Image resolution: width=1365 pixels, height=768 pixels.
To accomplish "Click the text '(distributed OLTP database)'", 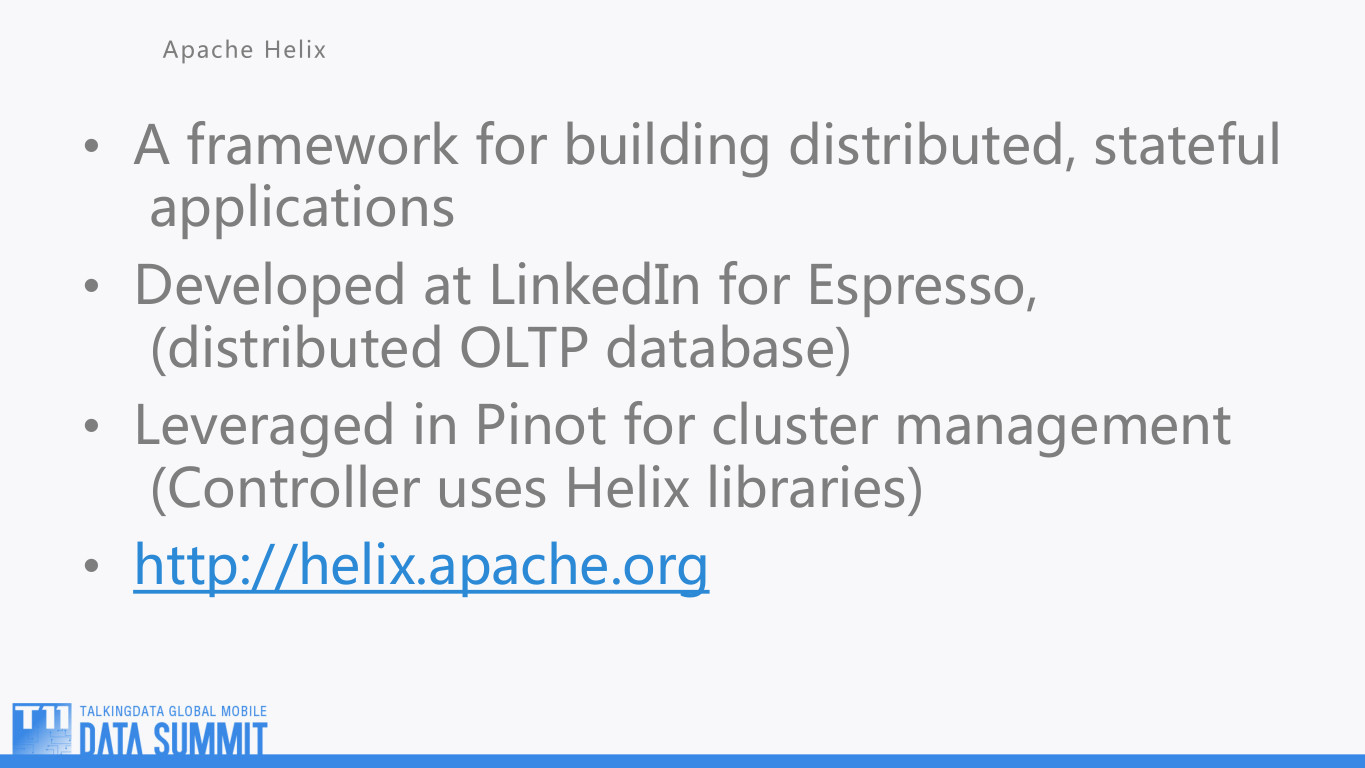I will pos(500,350).
